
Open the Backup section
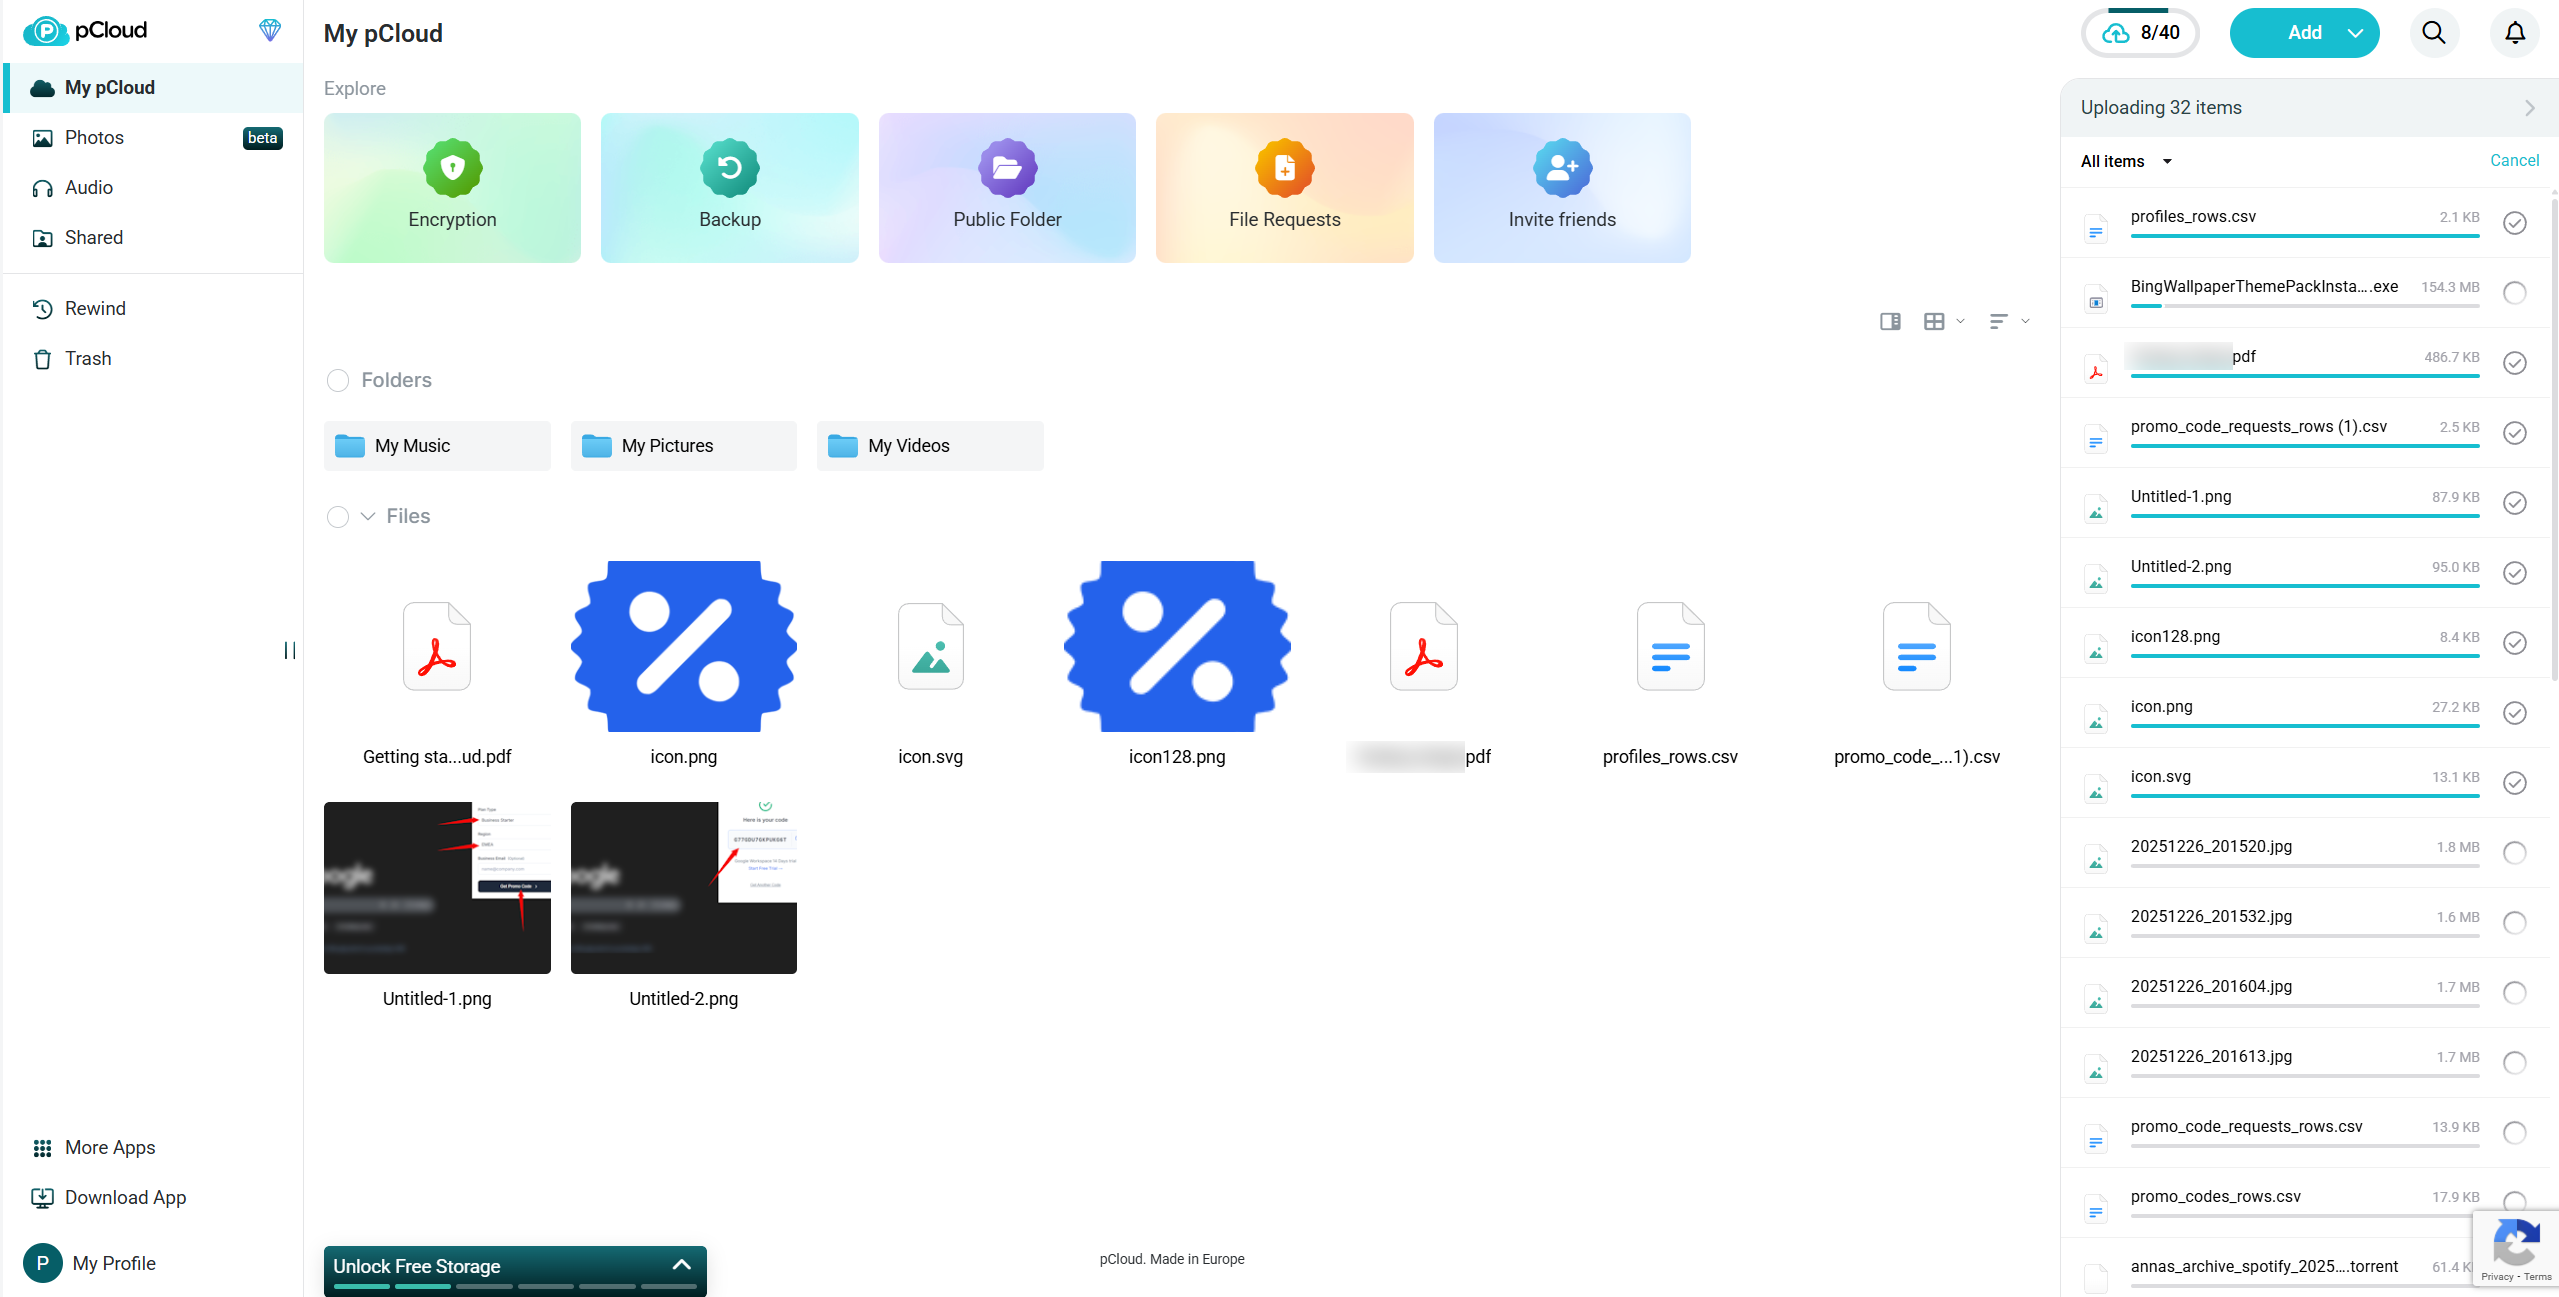729,187
